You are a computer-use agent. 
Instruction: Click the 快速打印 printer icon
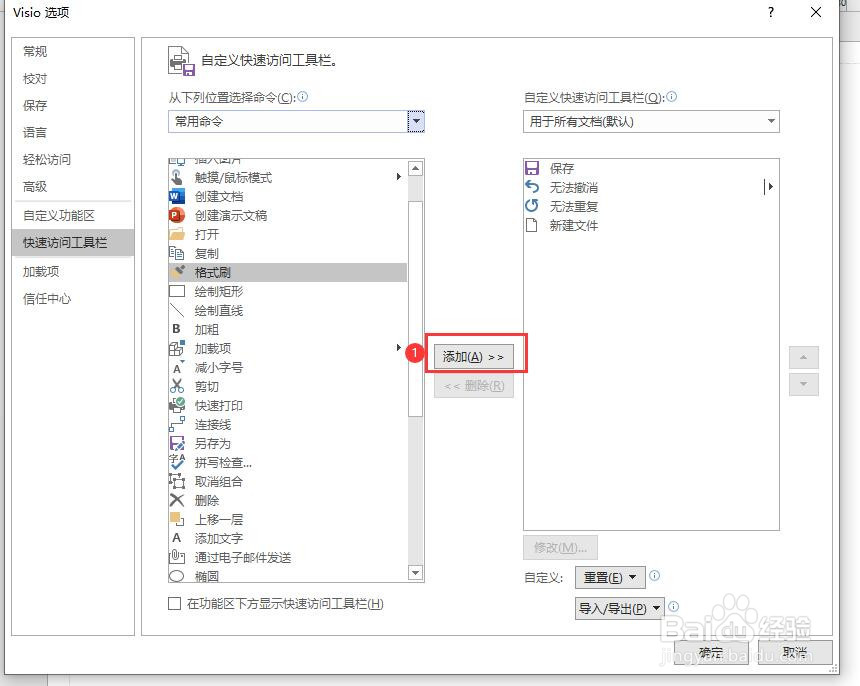click(x=177, y=405)
